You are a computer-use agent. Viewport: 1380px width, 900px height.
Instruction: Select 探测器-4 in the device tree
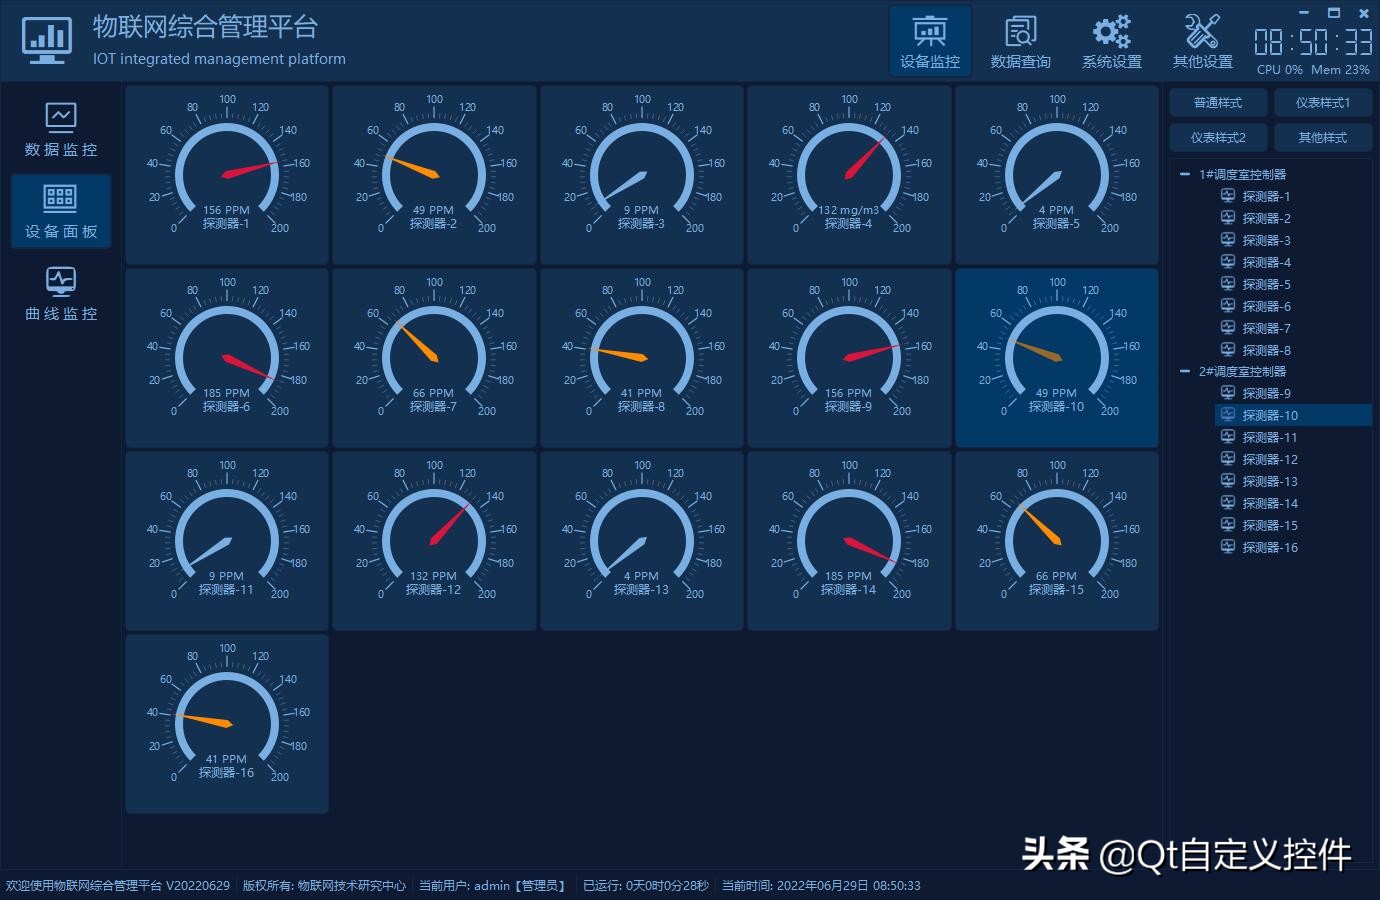tap(1266, 262)
